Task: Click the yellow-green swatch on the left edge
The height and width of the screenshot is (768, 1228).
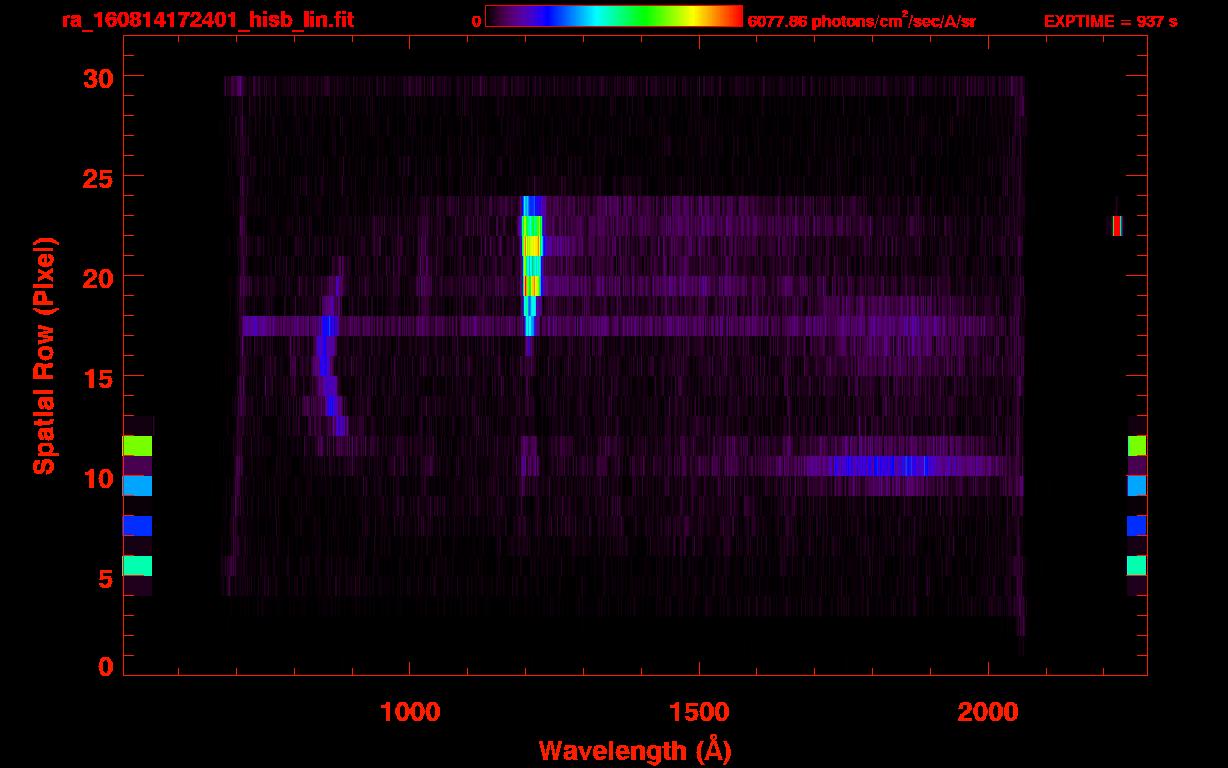Action: [x=137, y=446]
